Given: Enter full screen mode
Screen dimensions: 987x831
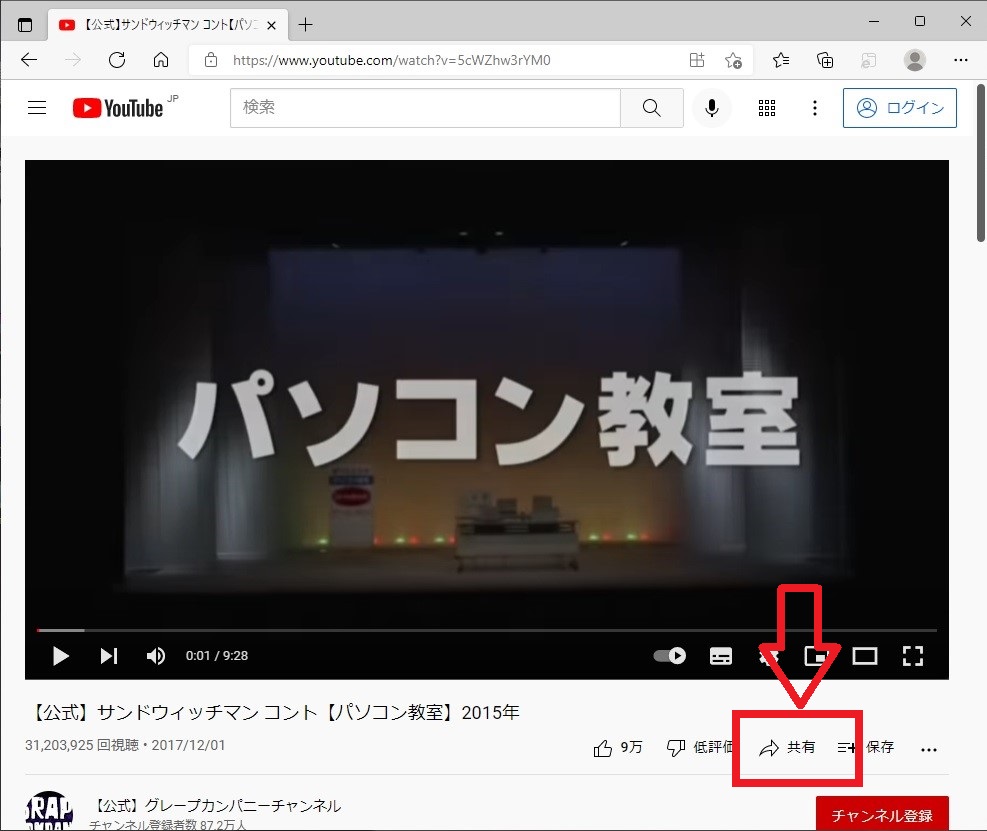Looking at the screenshot, I should [x=913, y=656].
